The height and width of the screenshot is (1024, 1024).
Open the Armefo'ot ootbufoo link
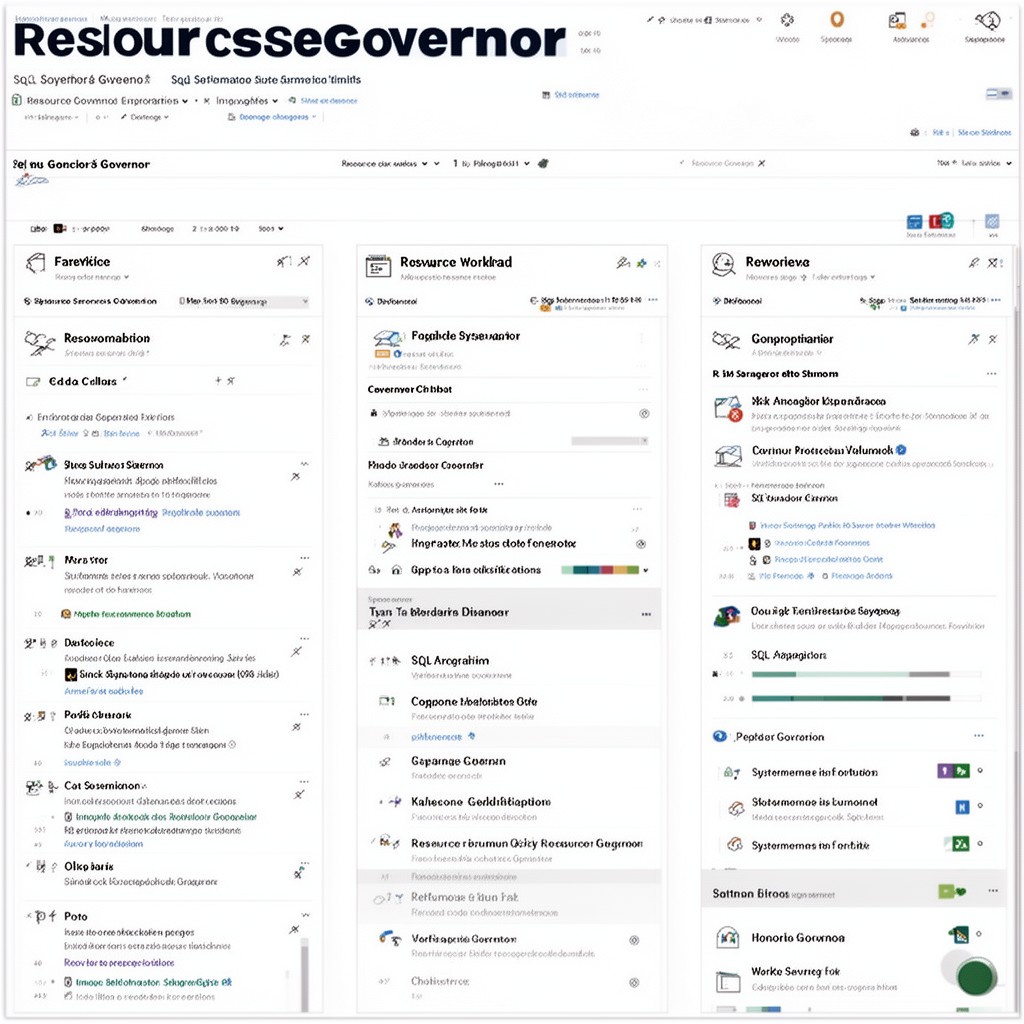[x=104, y=691]
